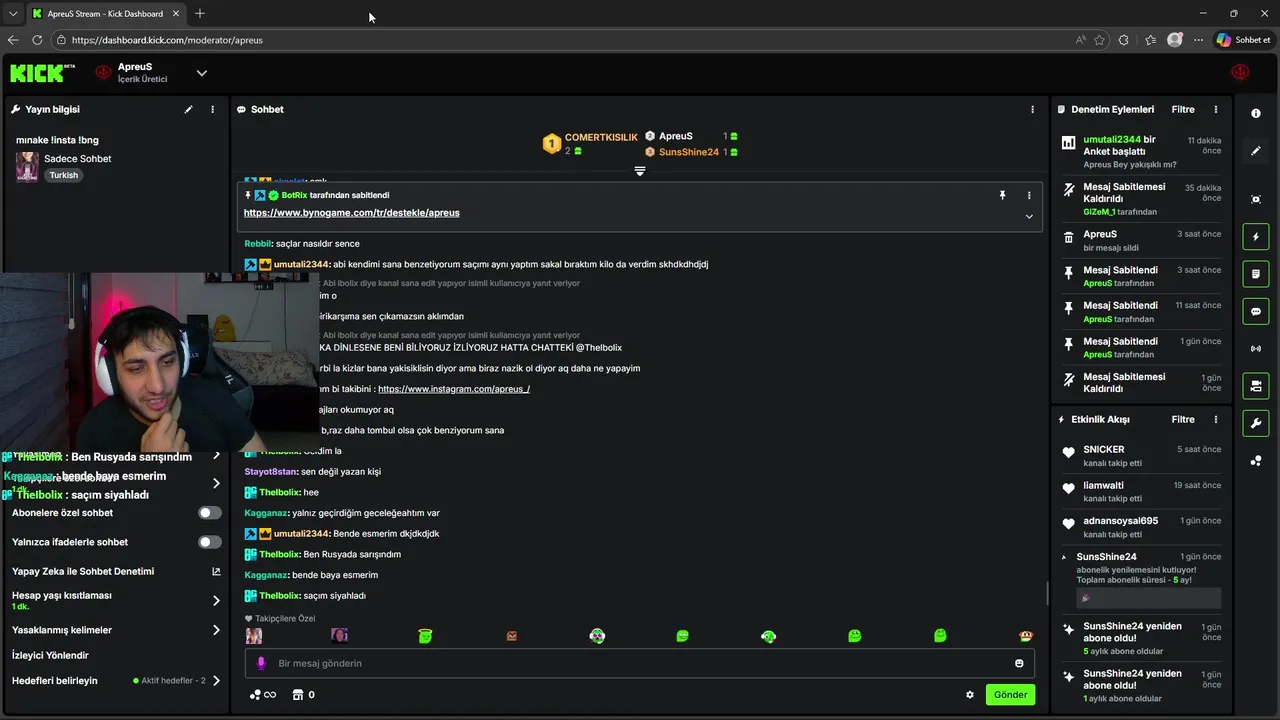Open the info icon in right sidebar
Screen dimensions: 1280x720
(1256, 114)
